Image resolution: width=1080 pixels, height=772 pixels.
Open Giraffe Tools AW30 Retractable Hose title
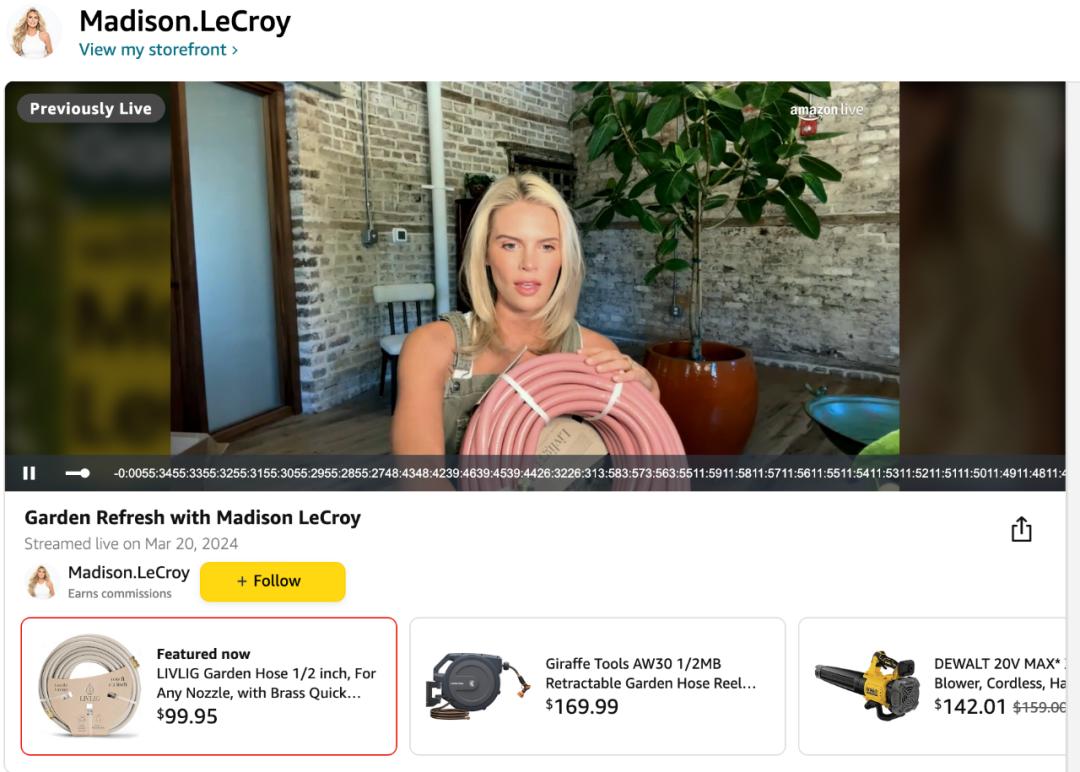point(650,674)
